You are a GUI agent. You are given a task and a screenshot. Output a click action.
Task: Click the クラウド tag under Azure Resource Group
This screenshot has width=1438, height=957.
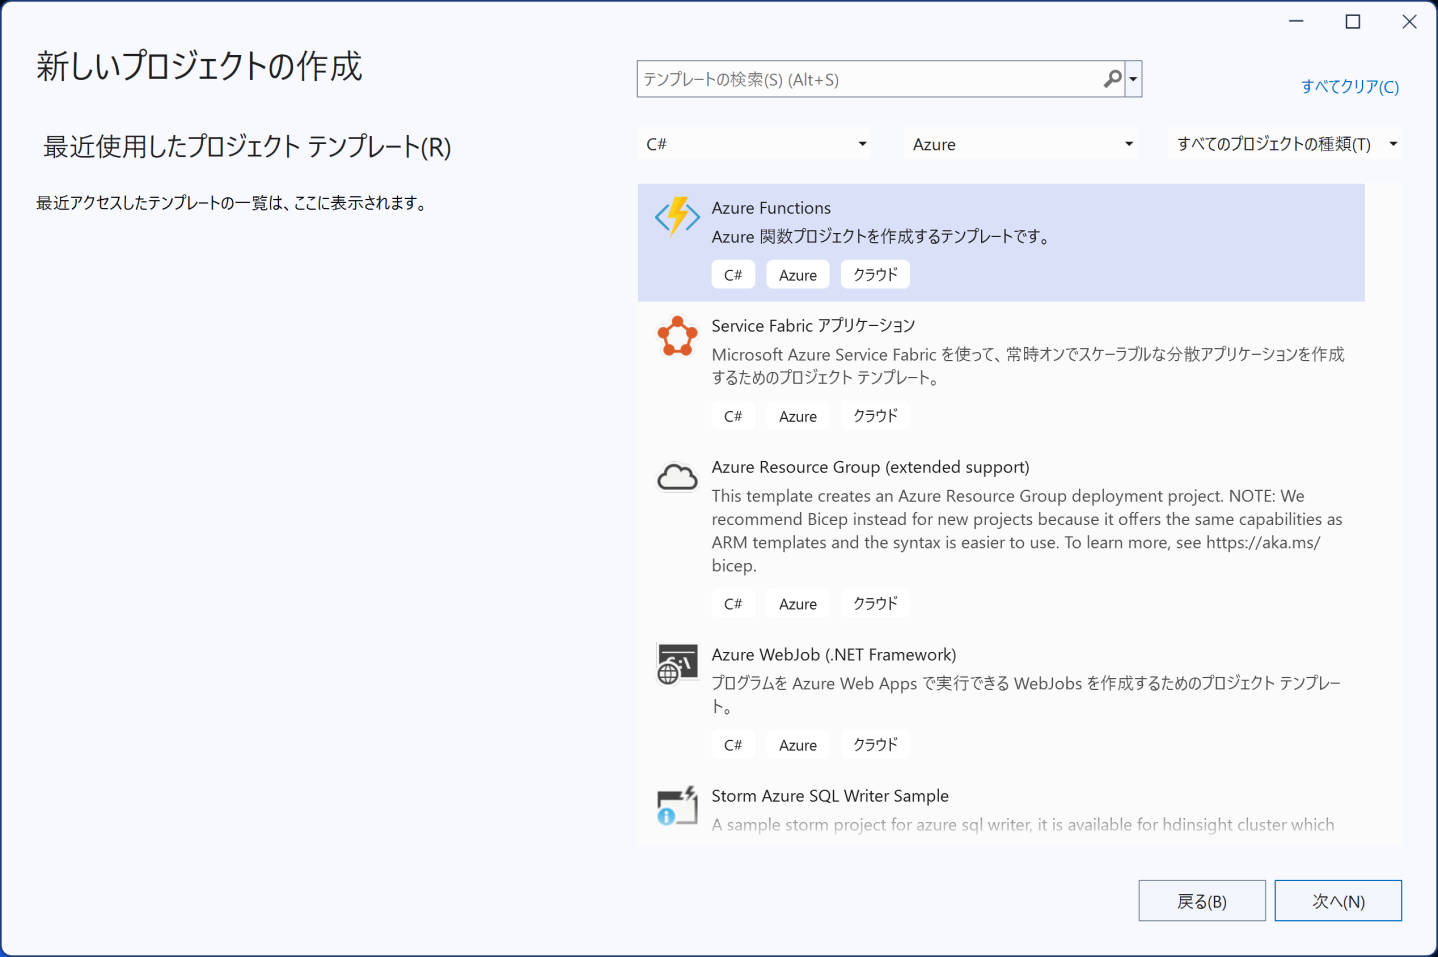pos(875,604)
